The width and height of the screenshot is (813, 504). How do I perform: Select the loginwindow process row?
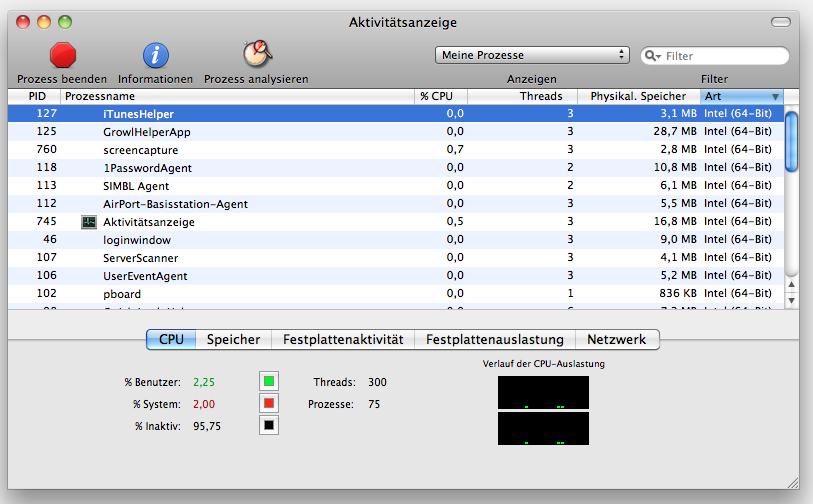396,240
